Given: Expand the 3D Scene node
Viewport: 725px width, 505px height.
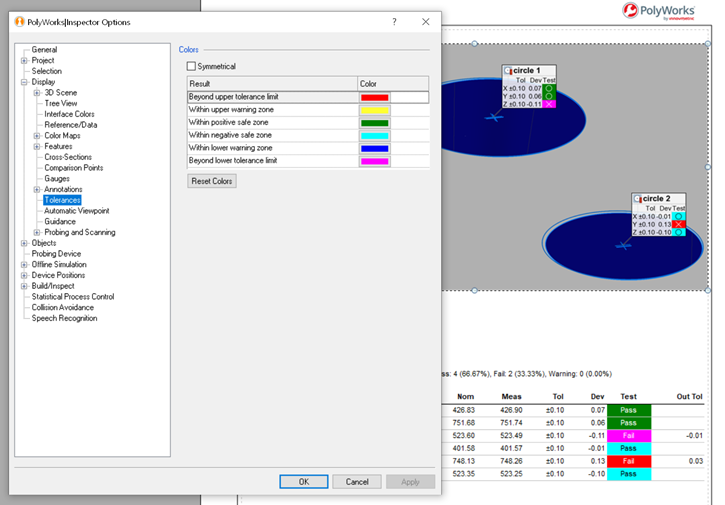Looking at the screenshot, I should (x=37, y=92).
